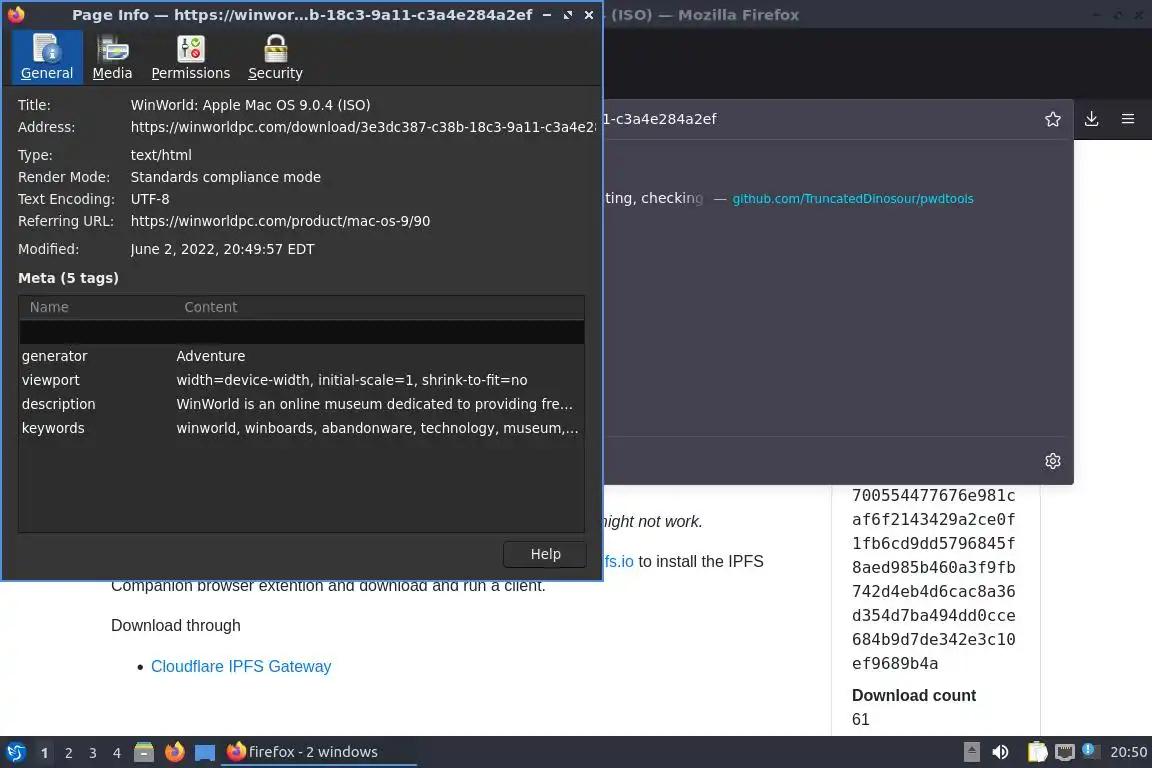Open the removable media tray icon

coord(971,752)
